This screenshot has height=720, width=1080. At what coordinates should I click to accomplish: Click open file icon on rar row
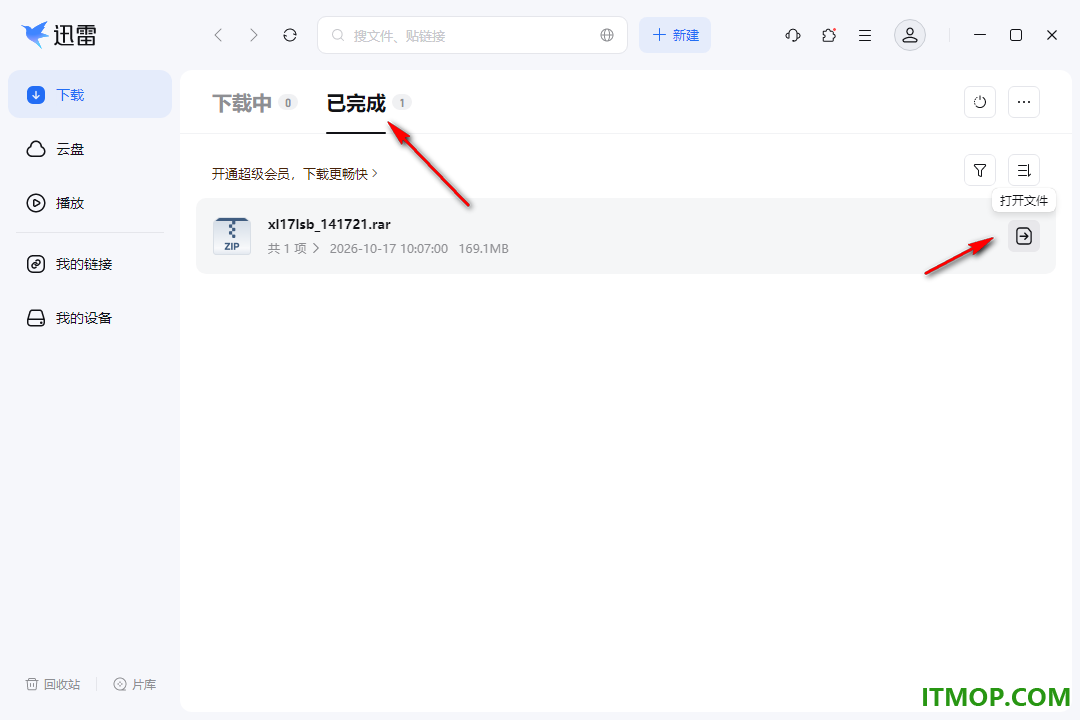1024,236
